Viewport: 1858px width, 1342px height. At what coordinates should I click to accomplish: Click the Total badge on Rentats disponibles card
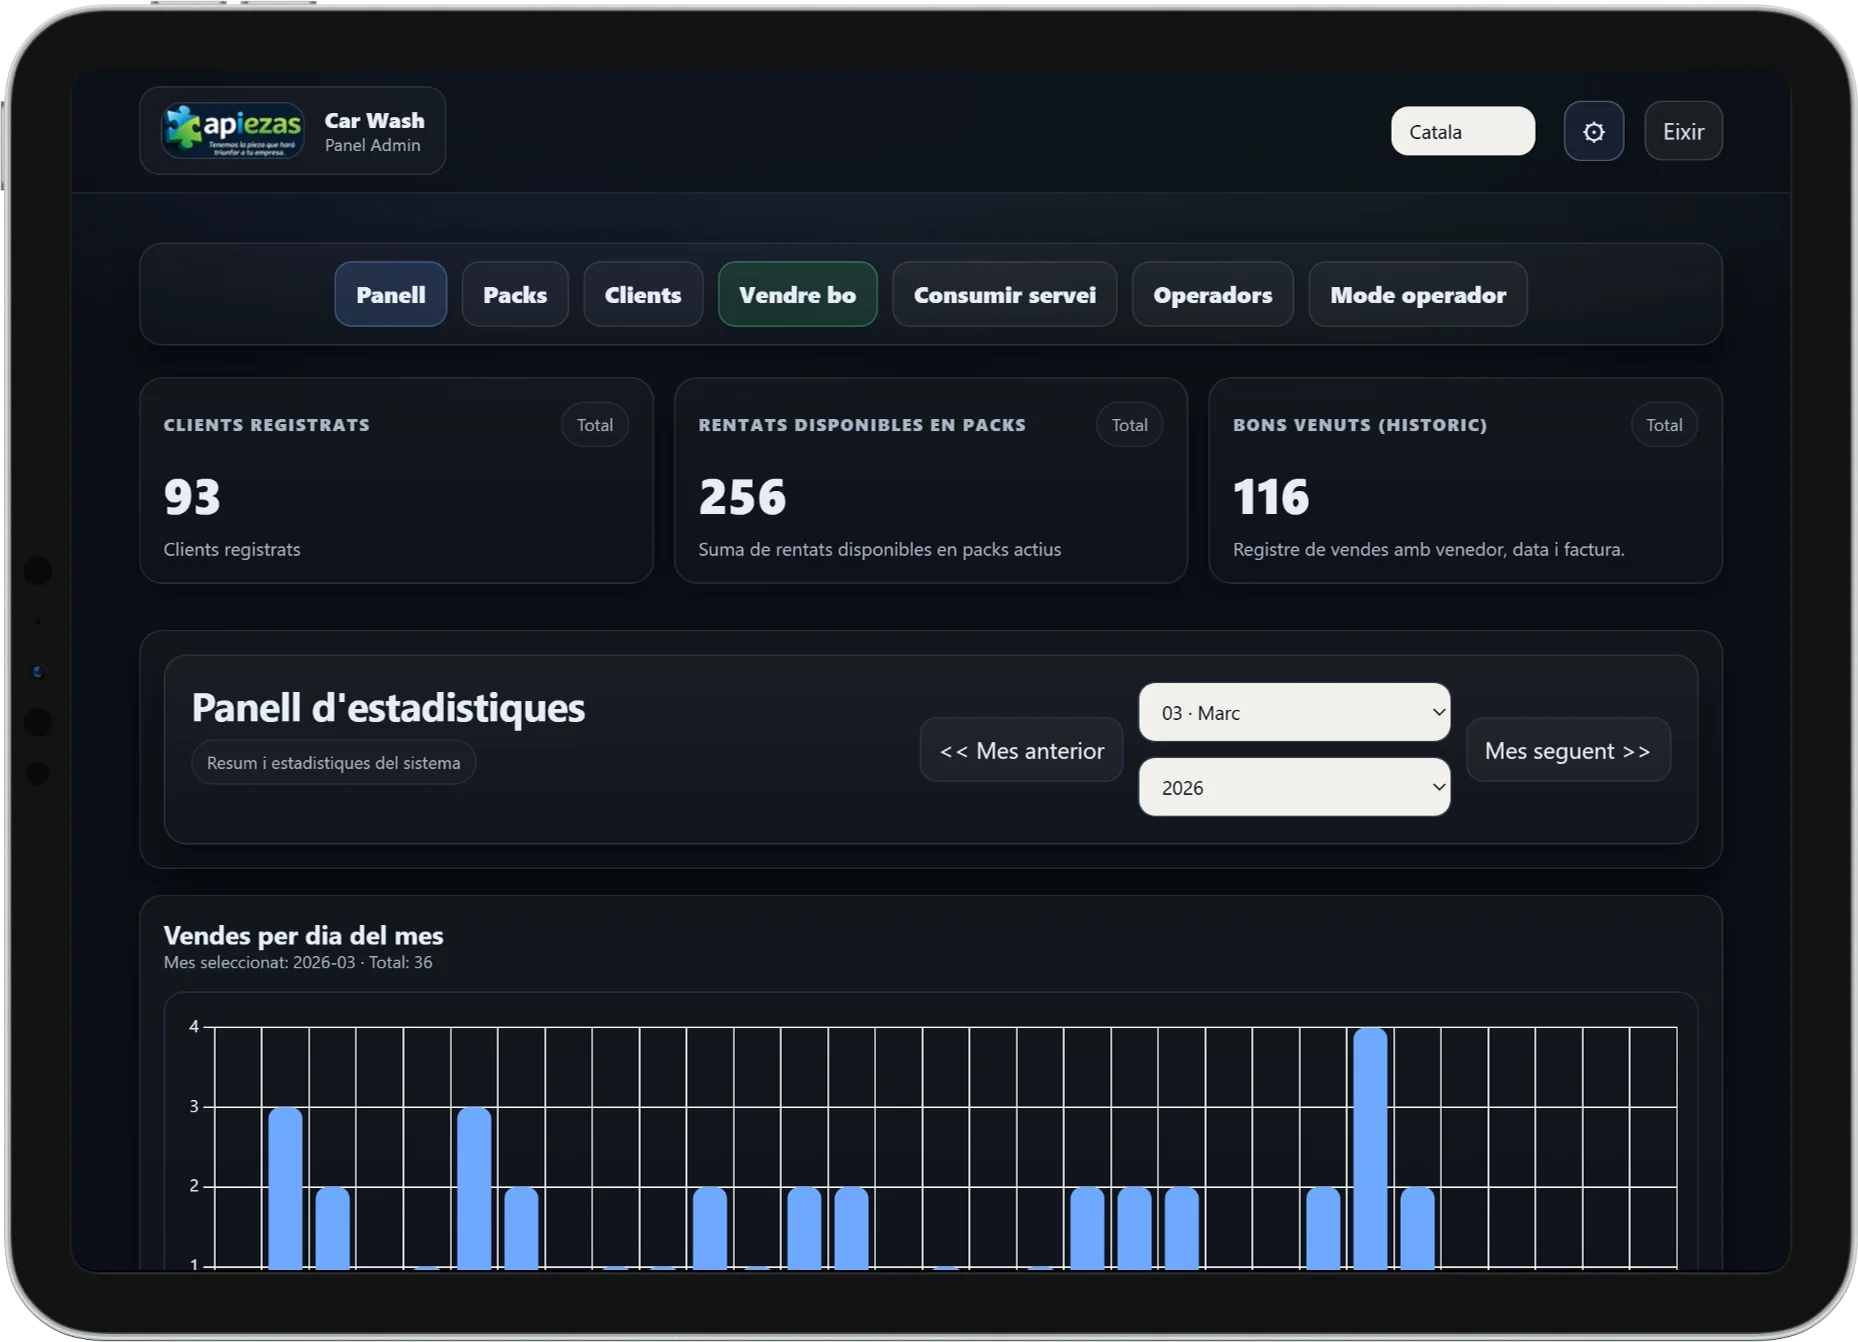(x=1129, y=425)
